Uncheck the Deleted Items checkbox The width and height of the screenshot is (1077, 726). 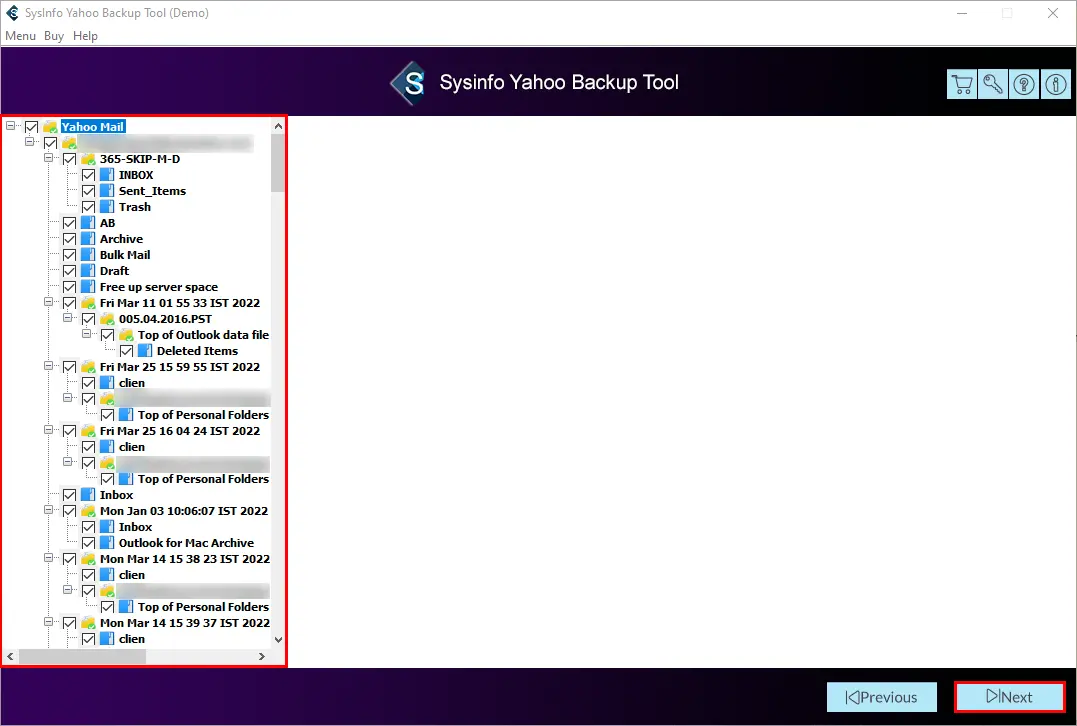[x=126, y=351]
